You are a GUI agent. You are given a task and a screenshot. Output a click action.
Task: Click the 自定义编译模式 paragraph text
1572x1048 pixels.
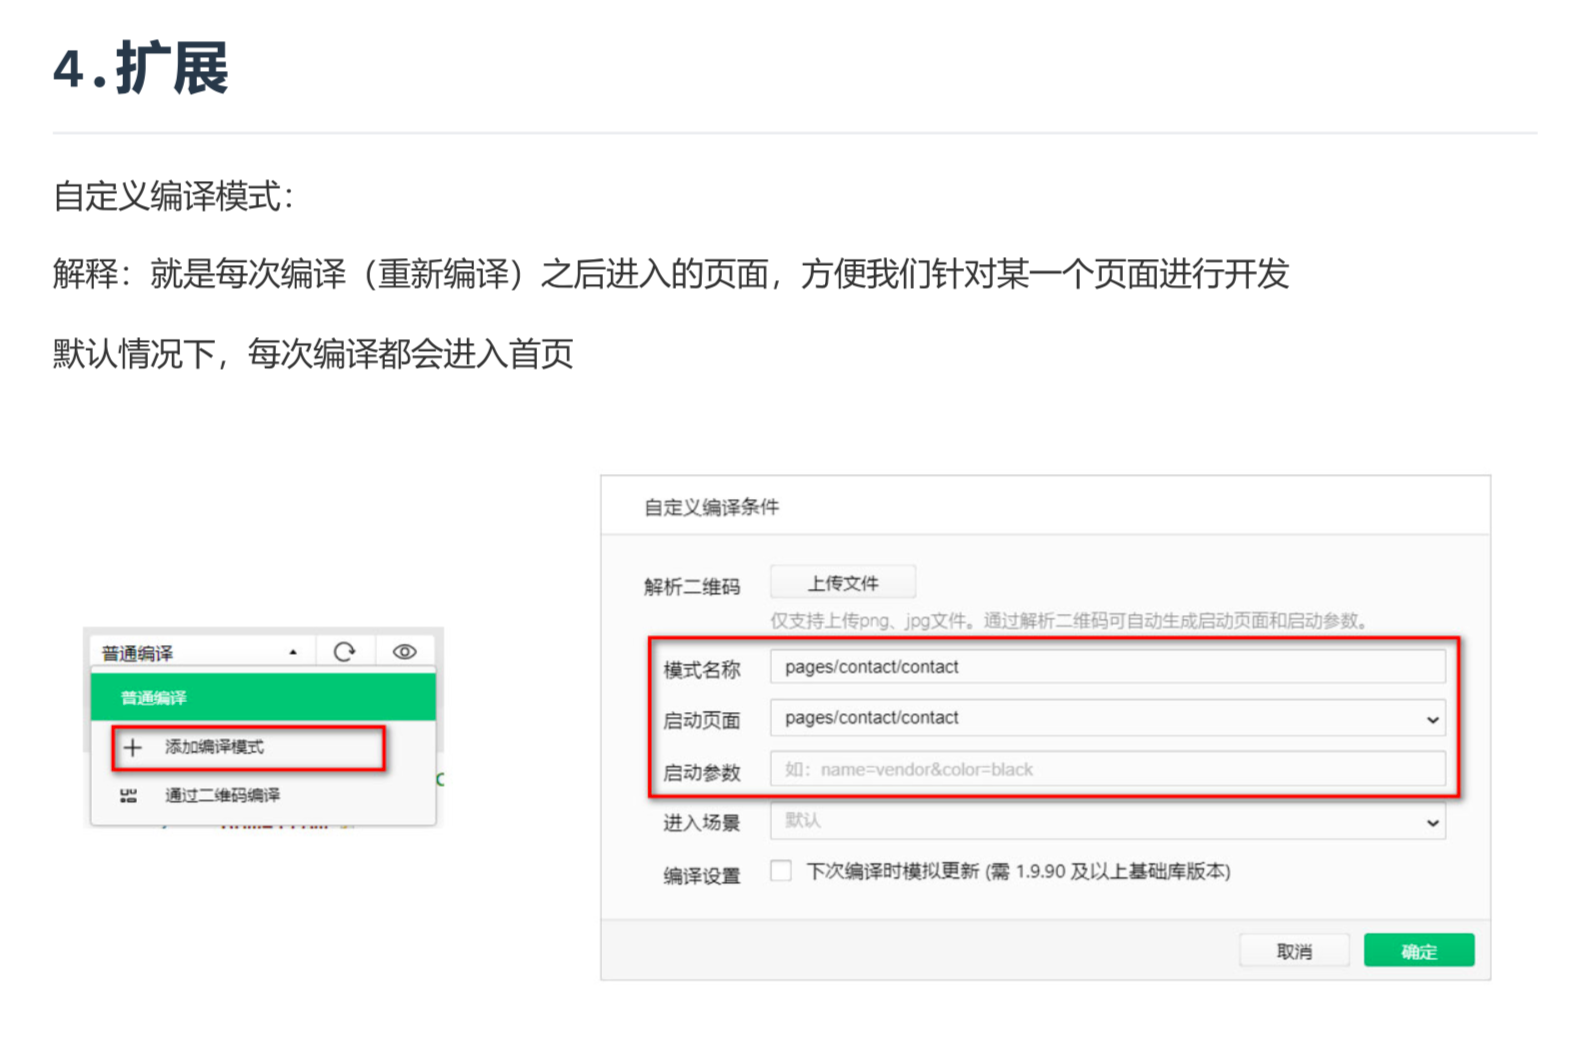click(173, 196)
